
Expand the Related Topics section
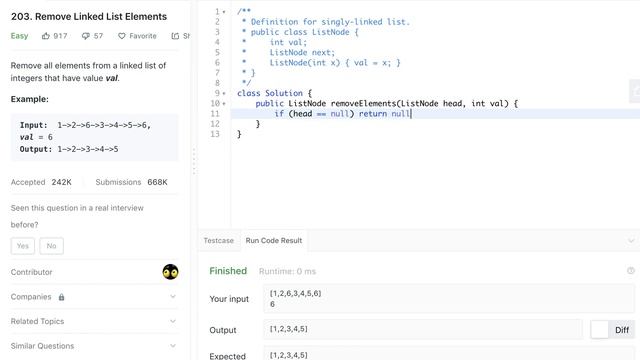click(173, 321)
